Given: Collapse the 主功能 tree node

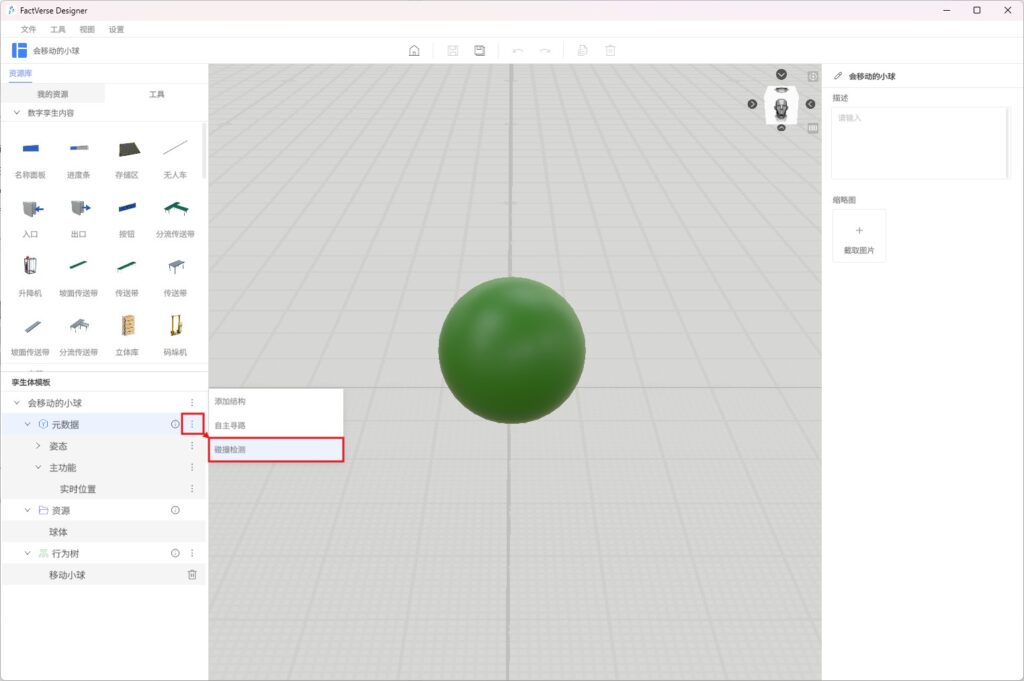Looking at the screenshot, I should [x=38, y=468].
